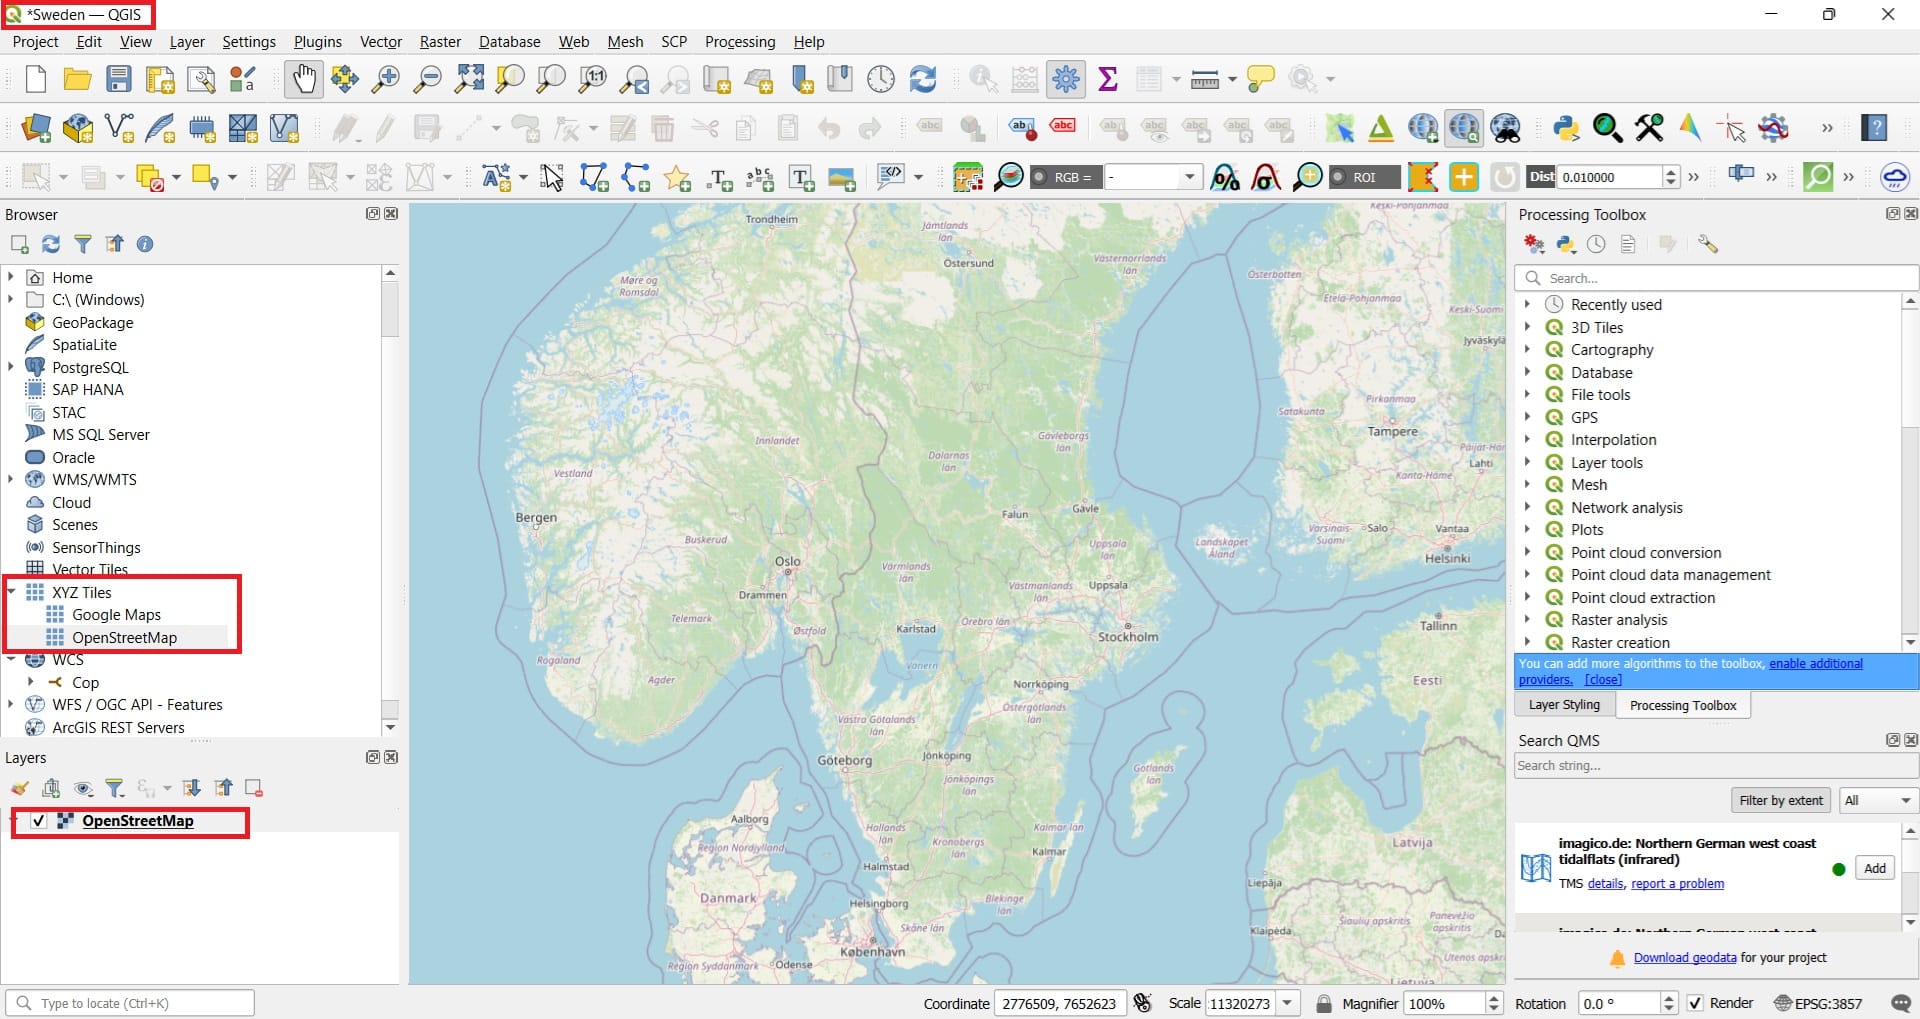
Task: Click the Zoom In magnifier tool
Action: click(385, 79)
